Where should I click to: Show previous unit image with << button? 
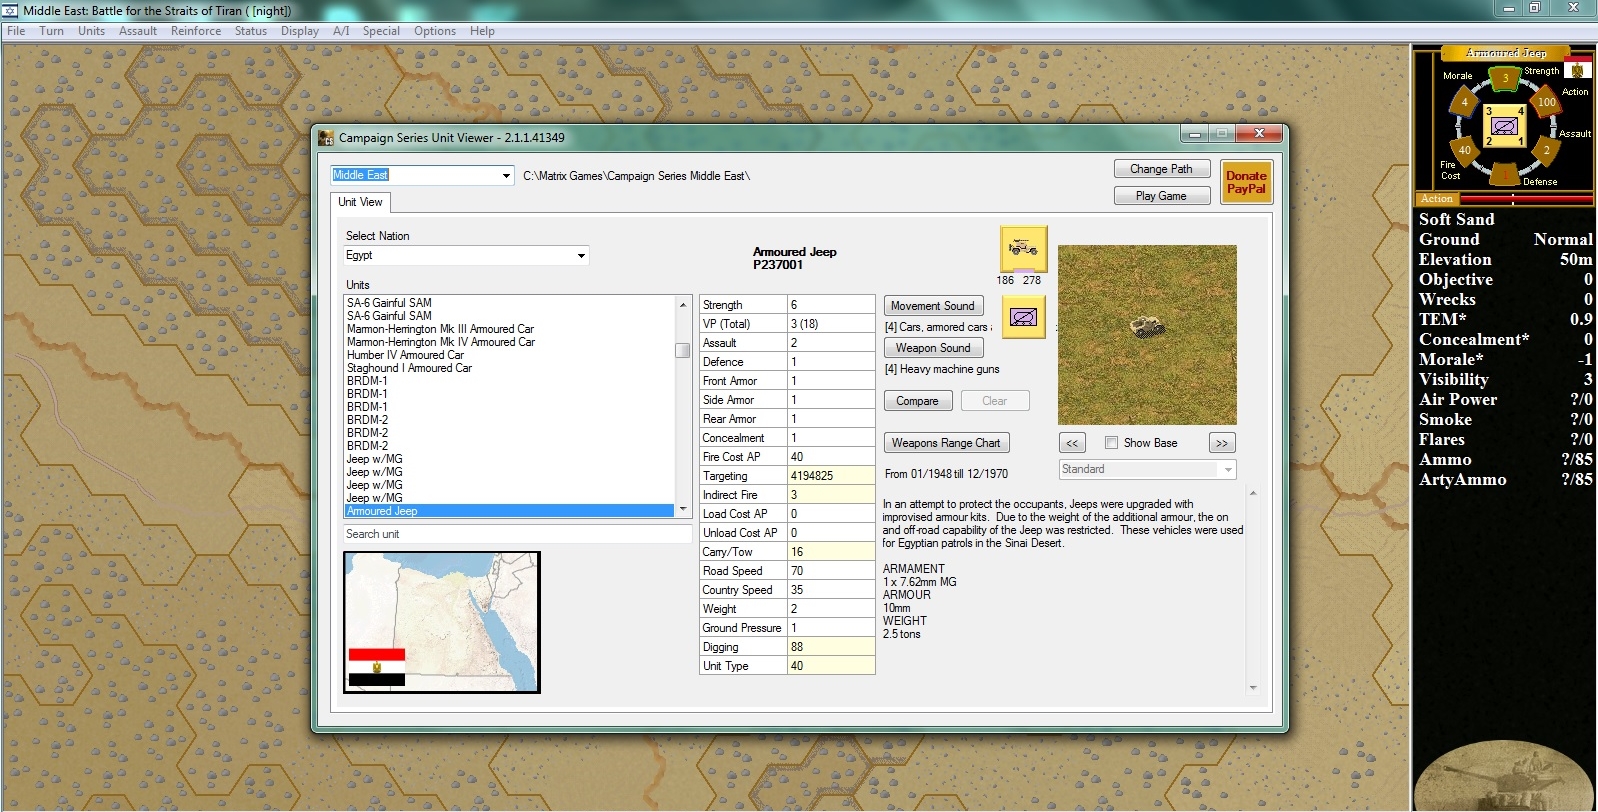click(1072, 443)
